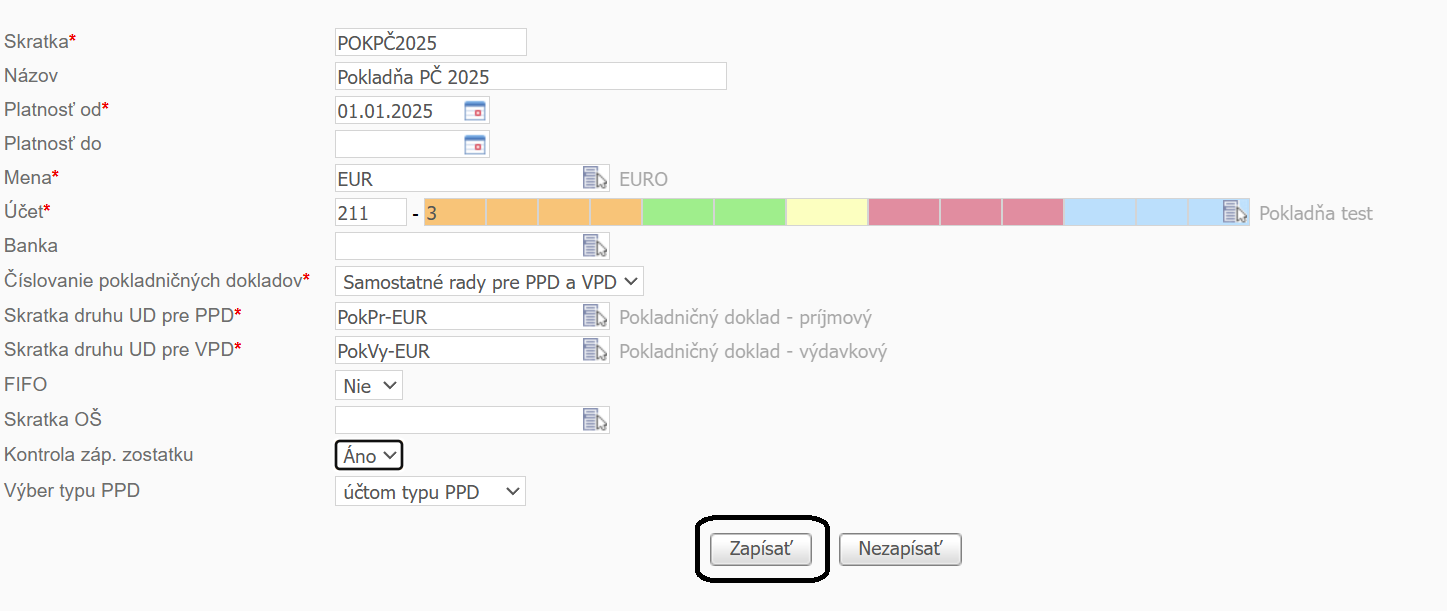Image resolution: width=1447 pixels, height=611 pixels.
Task: Click the Zapísať button
Action: [761, 548]
